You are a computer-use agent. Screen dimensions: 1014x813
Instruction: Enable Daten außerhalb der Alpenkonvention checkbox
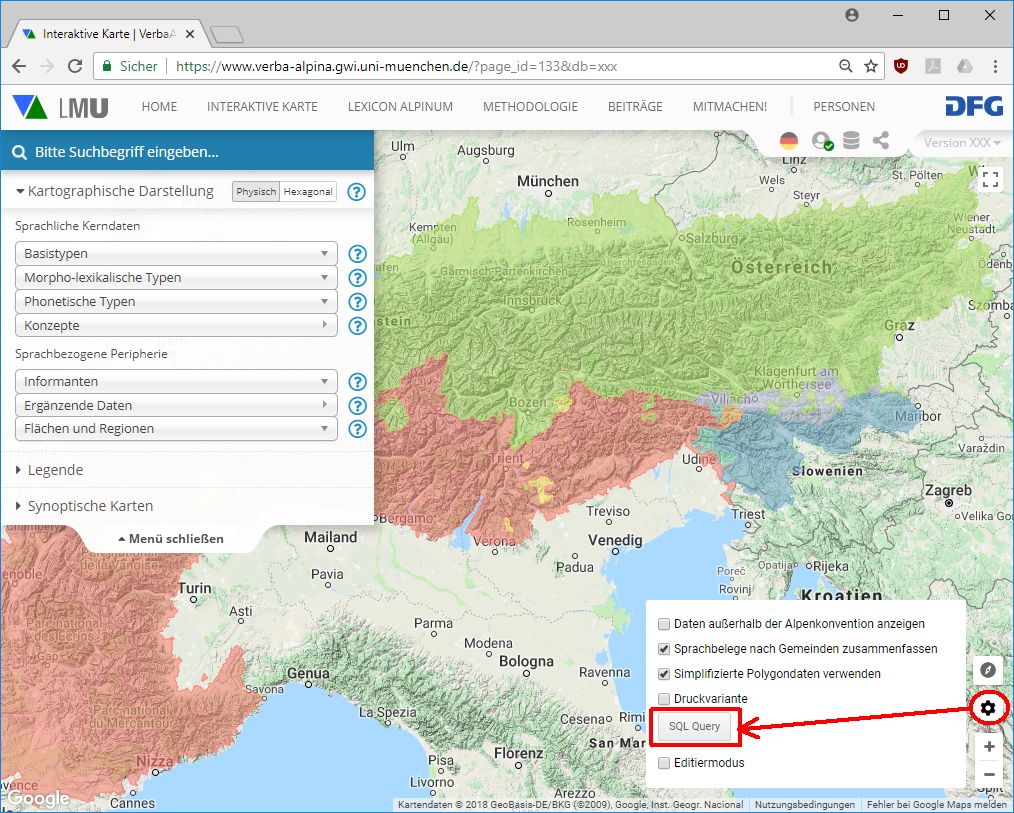click(x=664, y=623)
